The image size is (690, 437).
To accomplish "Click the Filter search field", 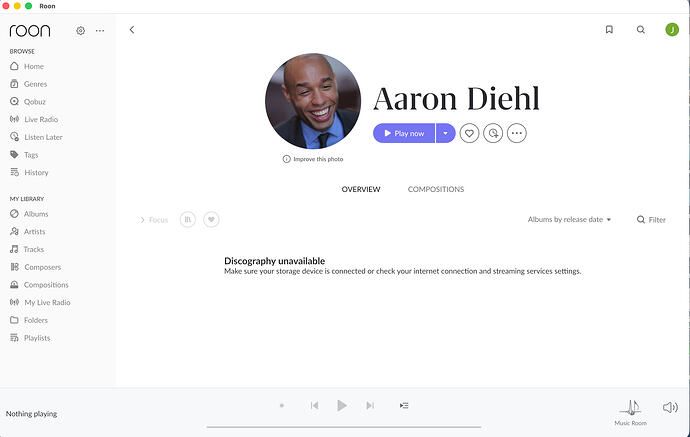I will (651, 220).
